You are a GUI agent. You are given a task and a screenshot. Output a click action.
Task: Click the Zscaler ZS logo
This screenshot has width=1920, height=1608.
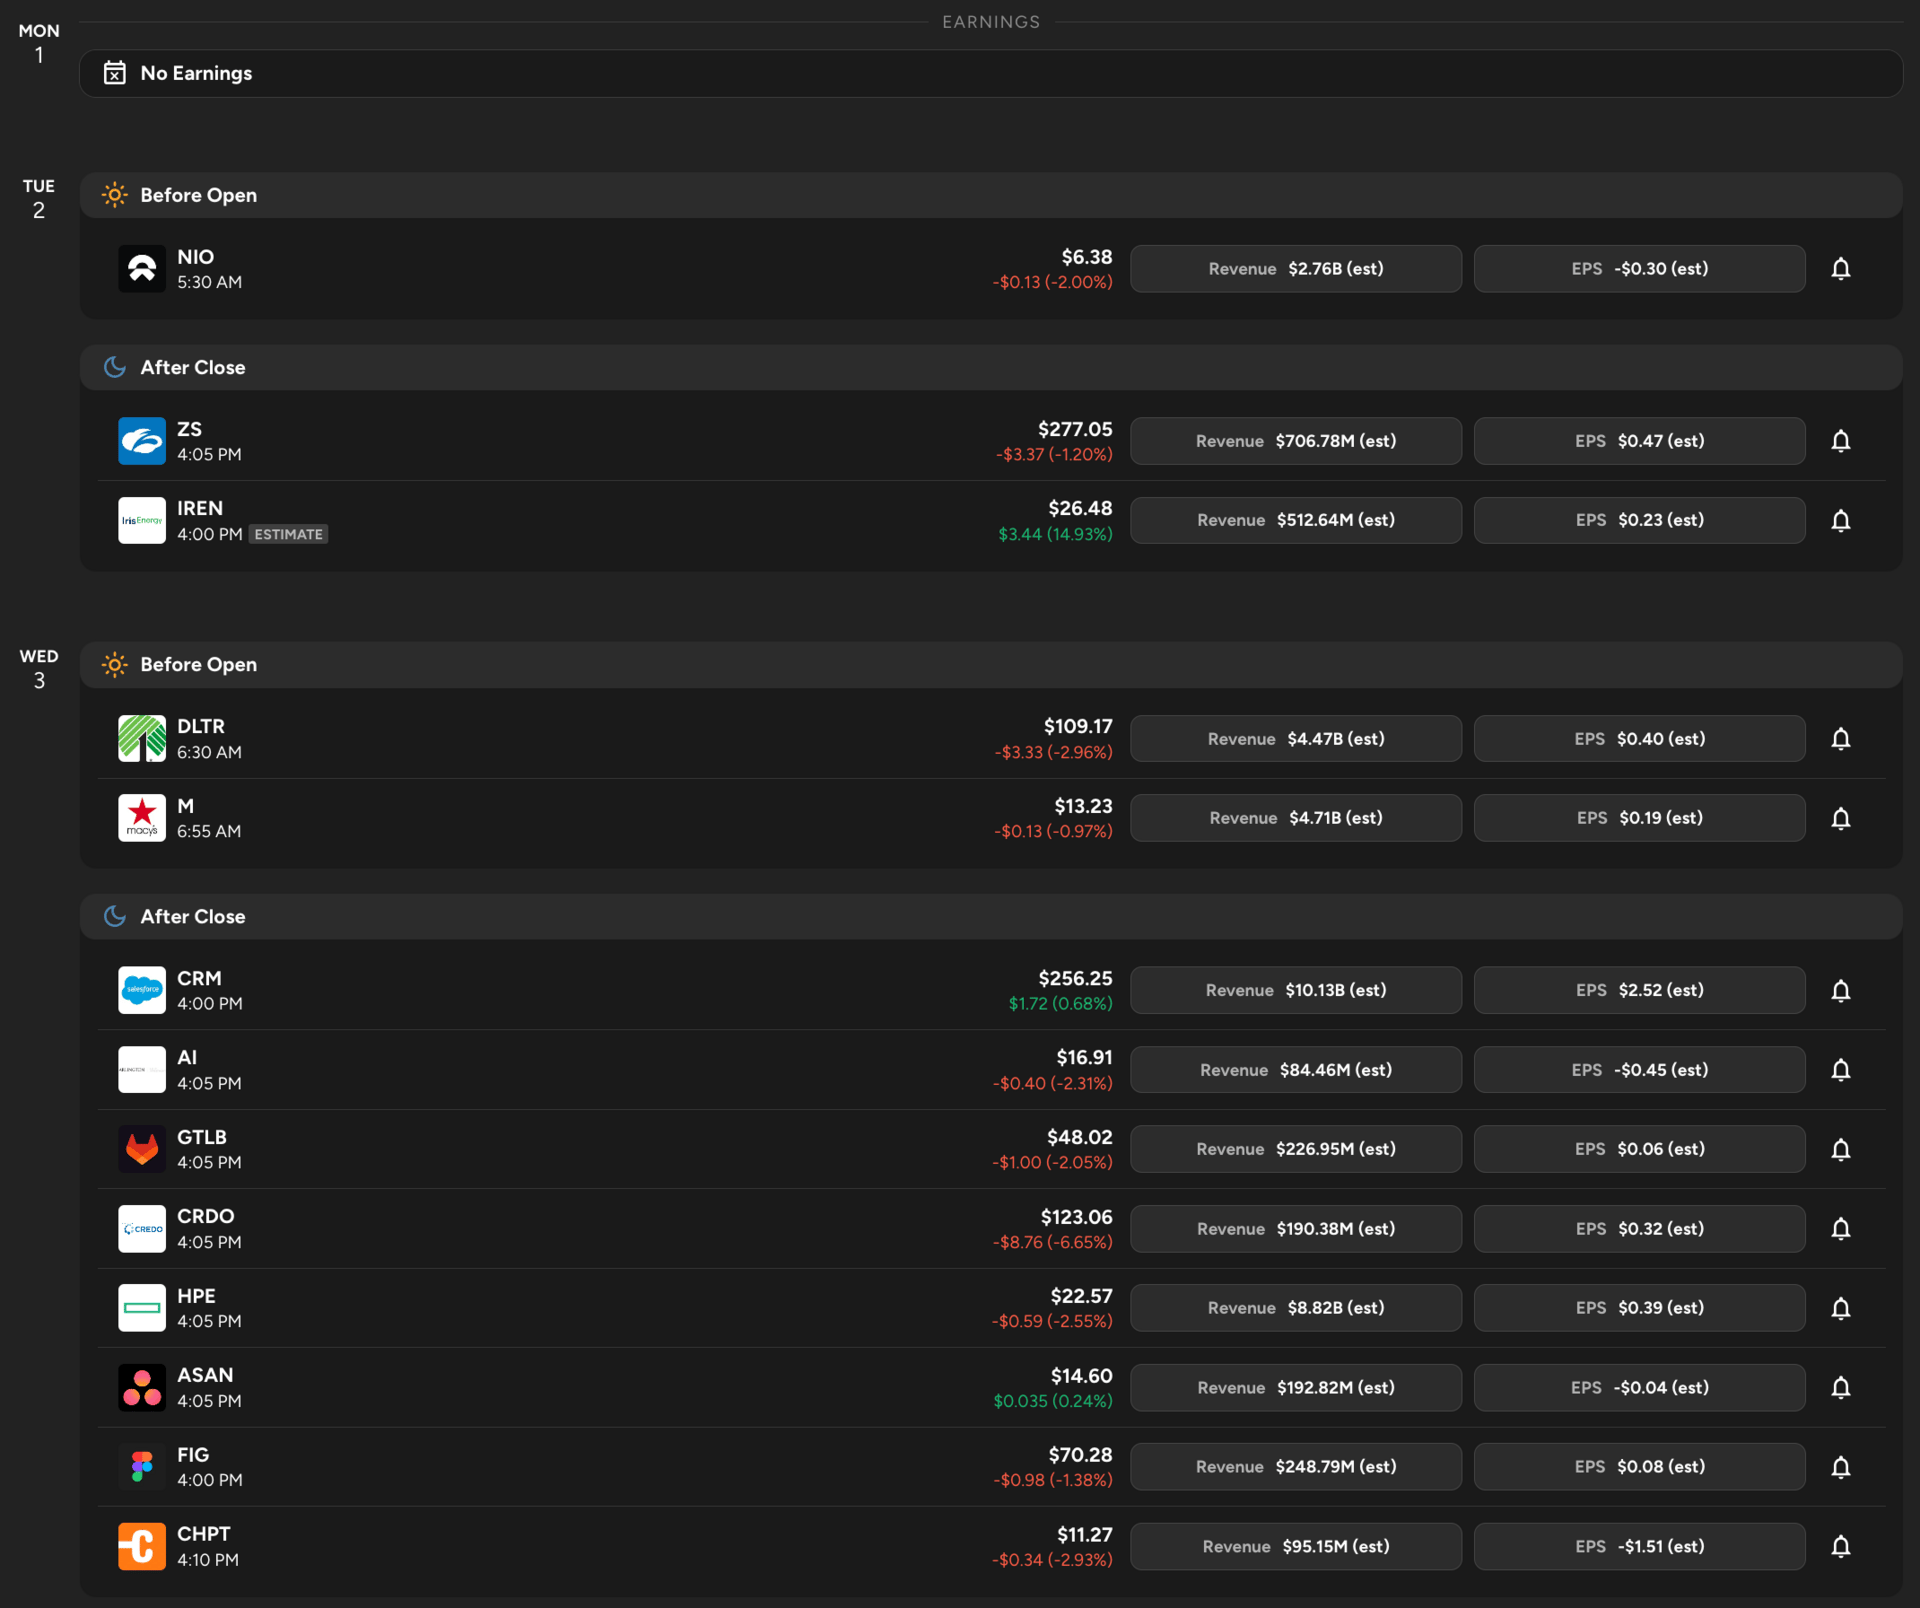142,441
